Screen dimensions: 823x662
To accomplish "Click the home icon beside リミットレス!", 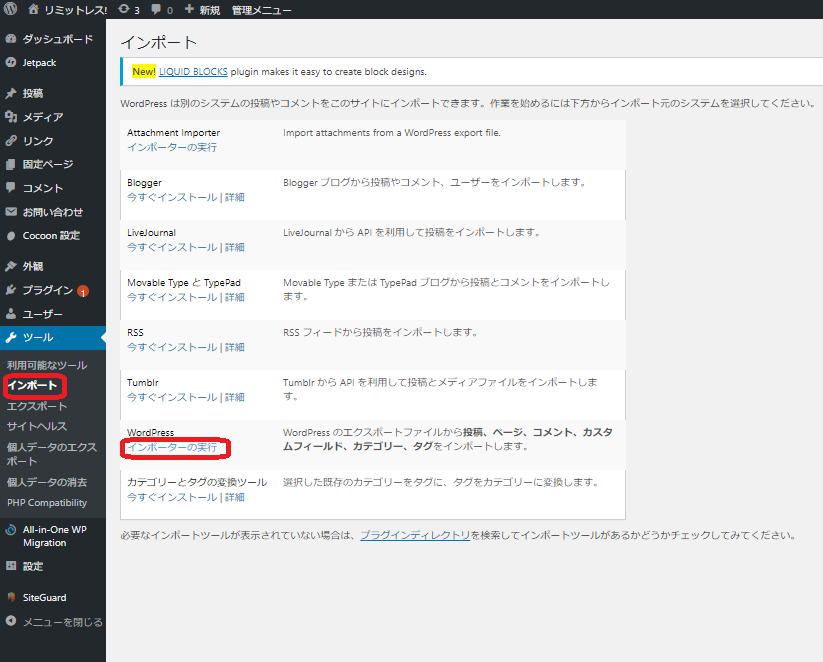I will pyautogui.click(x=34, y=10).
